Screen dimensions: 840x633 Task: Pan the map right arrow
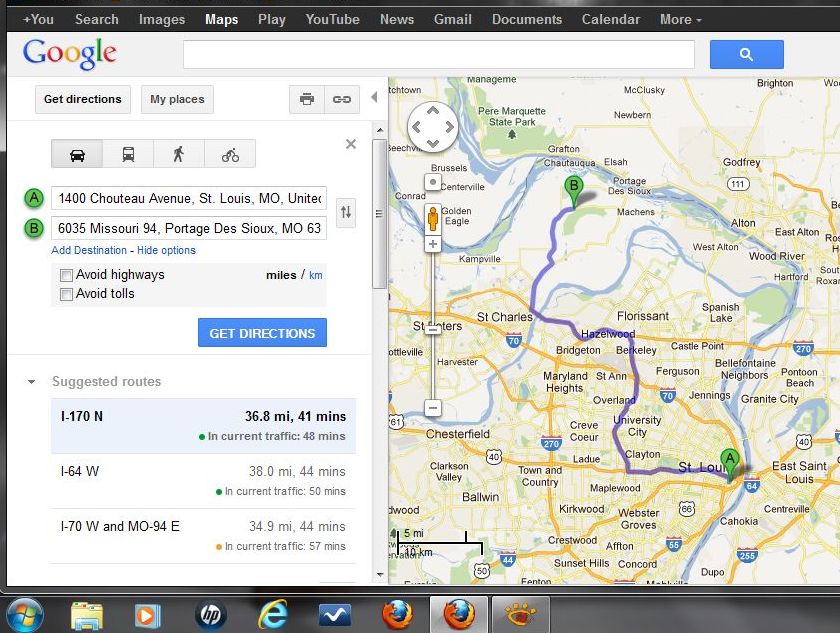449,127
